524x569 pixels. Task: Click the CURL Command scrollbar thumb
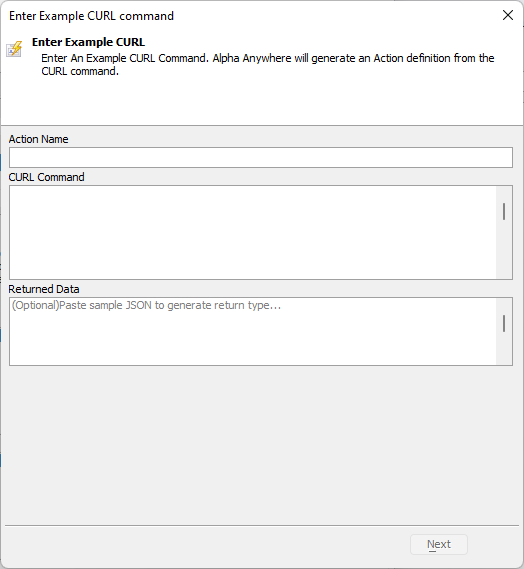point(504,212)
